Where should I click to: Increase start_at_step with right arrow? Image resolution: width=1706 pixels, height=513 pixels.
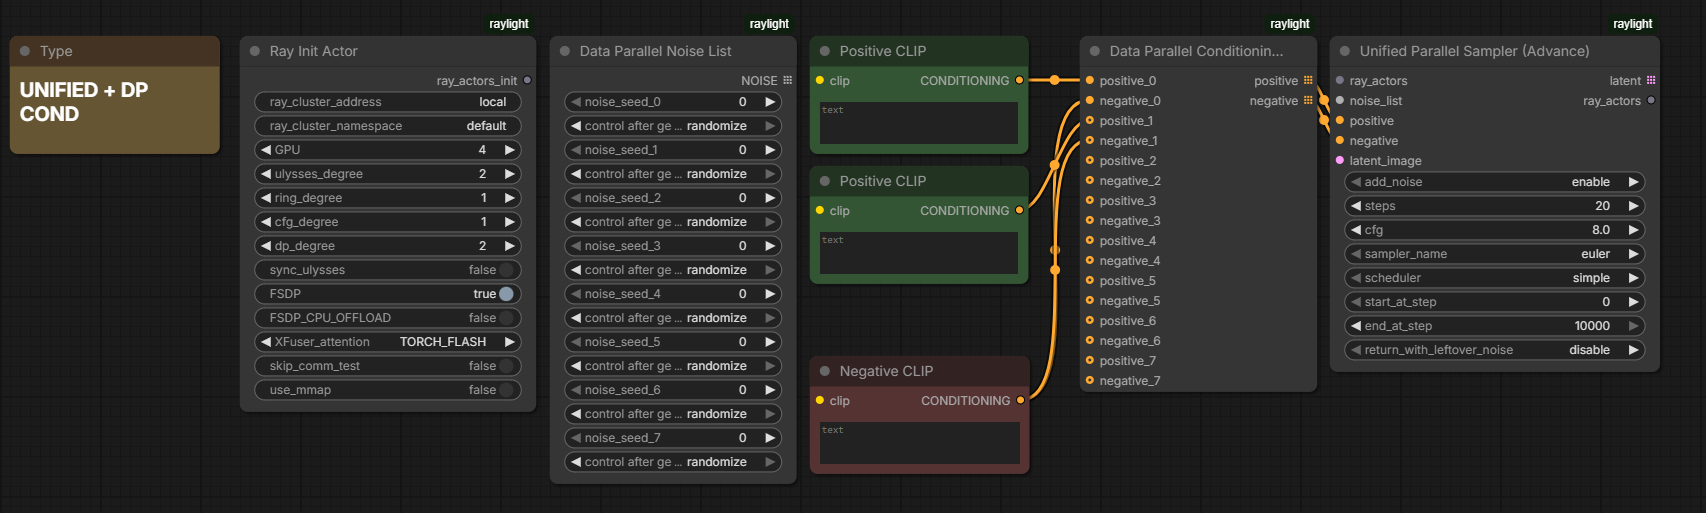coord(1634,302)
